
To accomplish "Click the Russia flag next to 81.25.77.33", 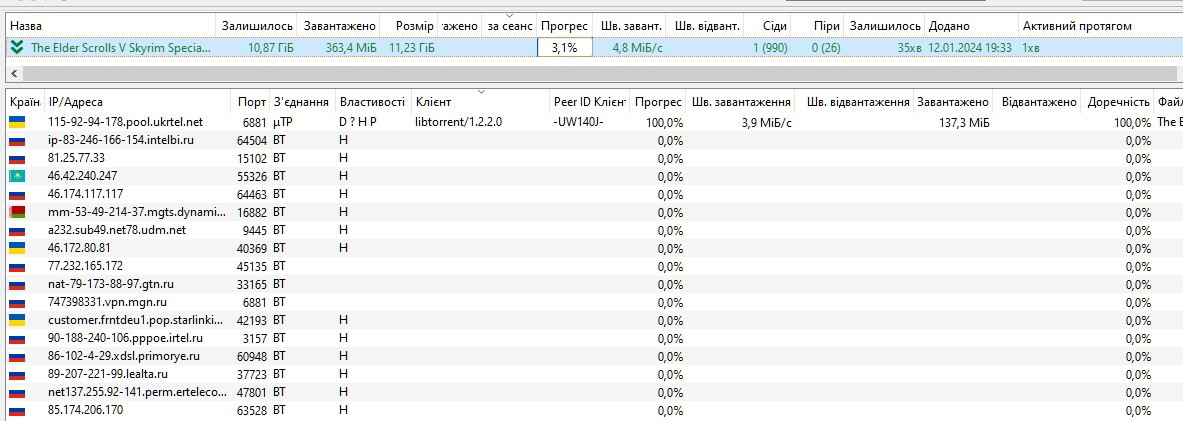I will 17,158.
